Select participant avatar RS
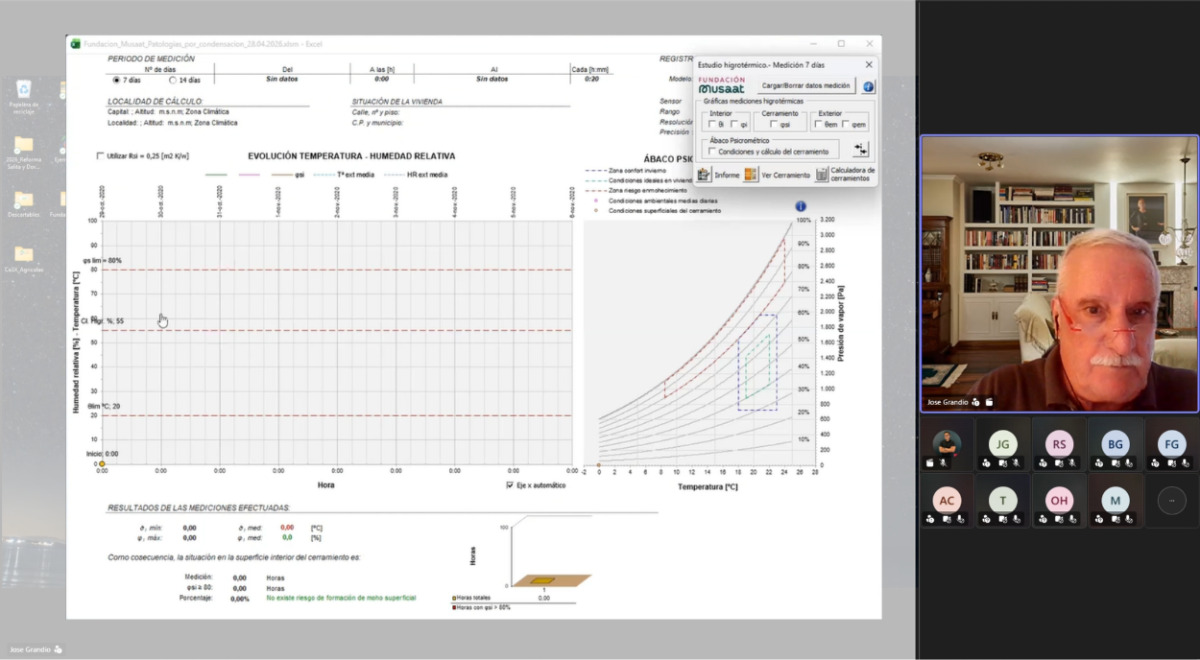The width and height of the screenshot is (1200, 660). click(x=1059, y=443)
